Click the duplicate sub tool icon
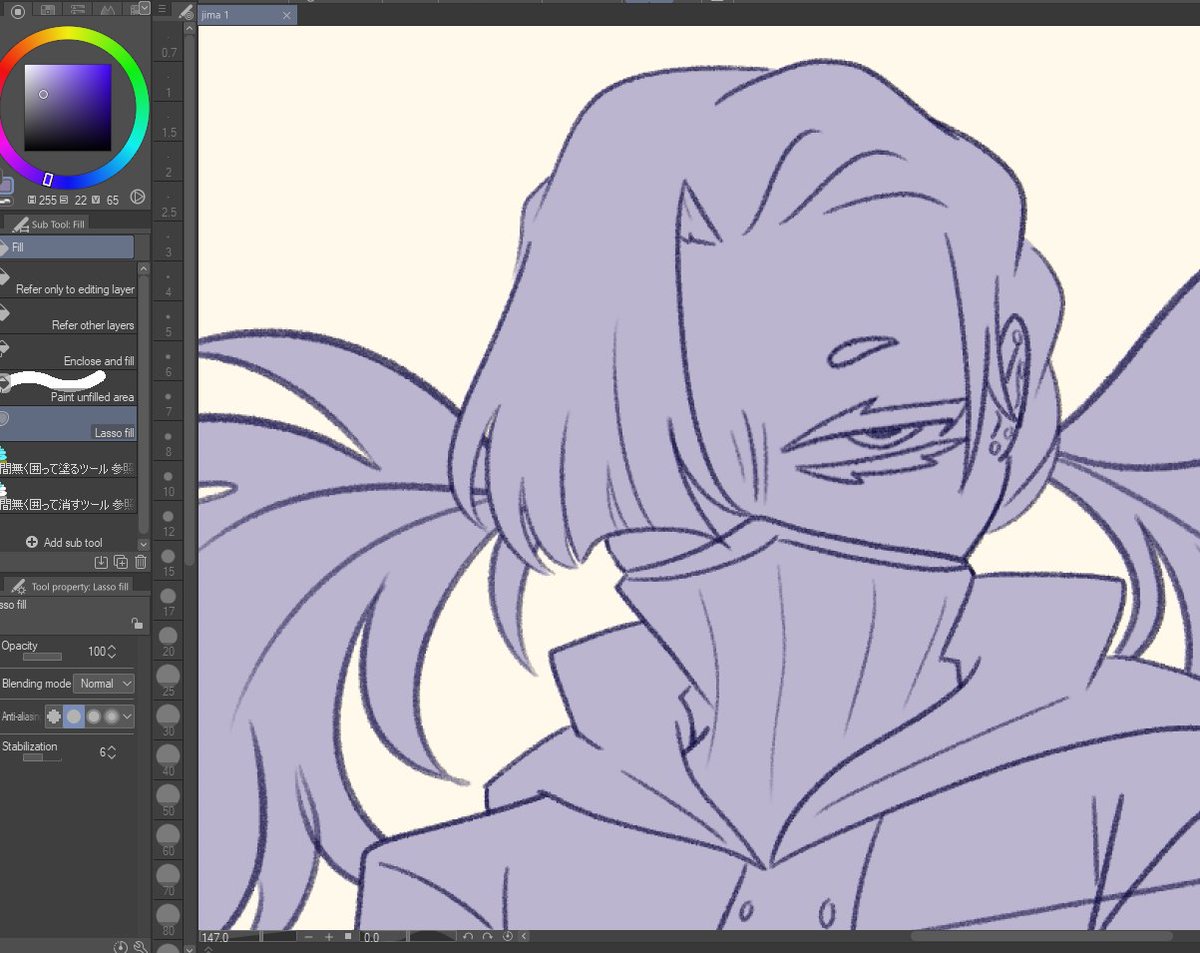Viewport: 1200px width, 953px height. (122, 562)
